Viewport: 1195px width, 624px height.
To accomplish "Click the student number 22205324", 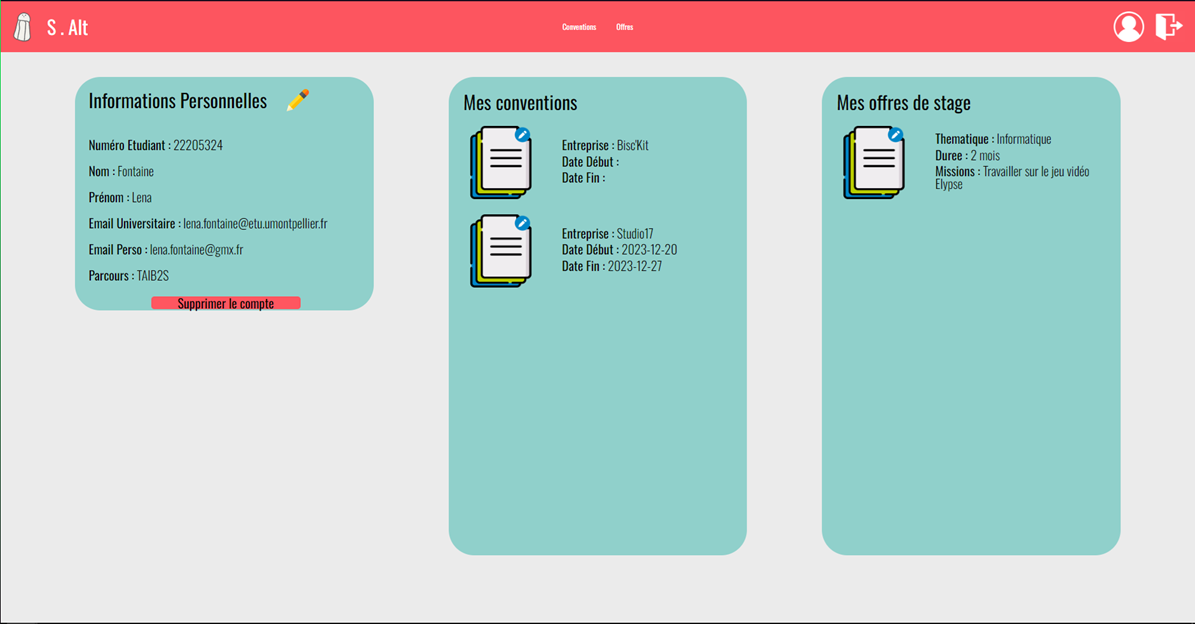I will [198, 146].
